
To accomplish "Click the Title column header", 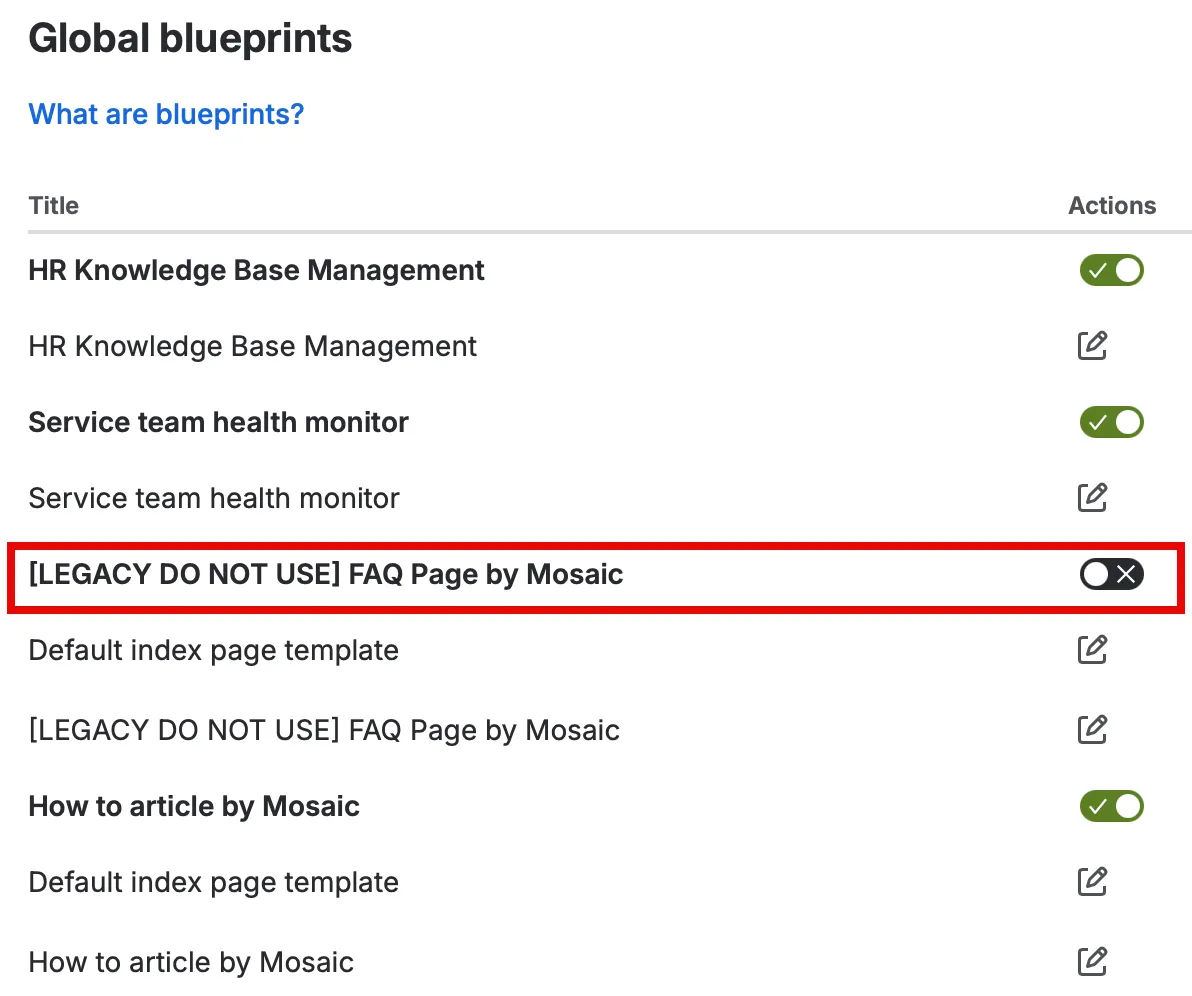I will pyautogui.click(x=53, y=205).
